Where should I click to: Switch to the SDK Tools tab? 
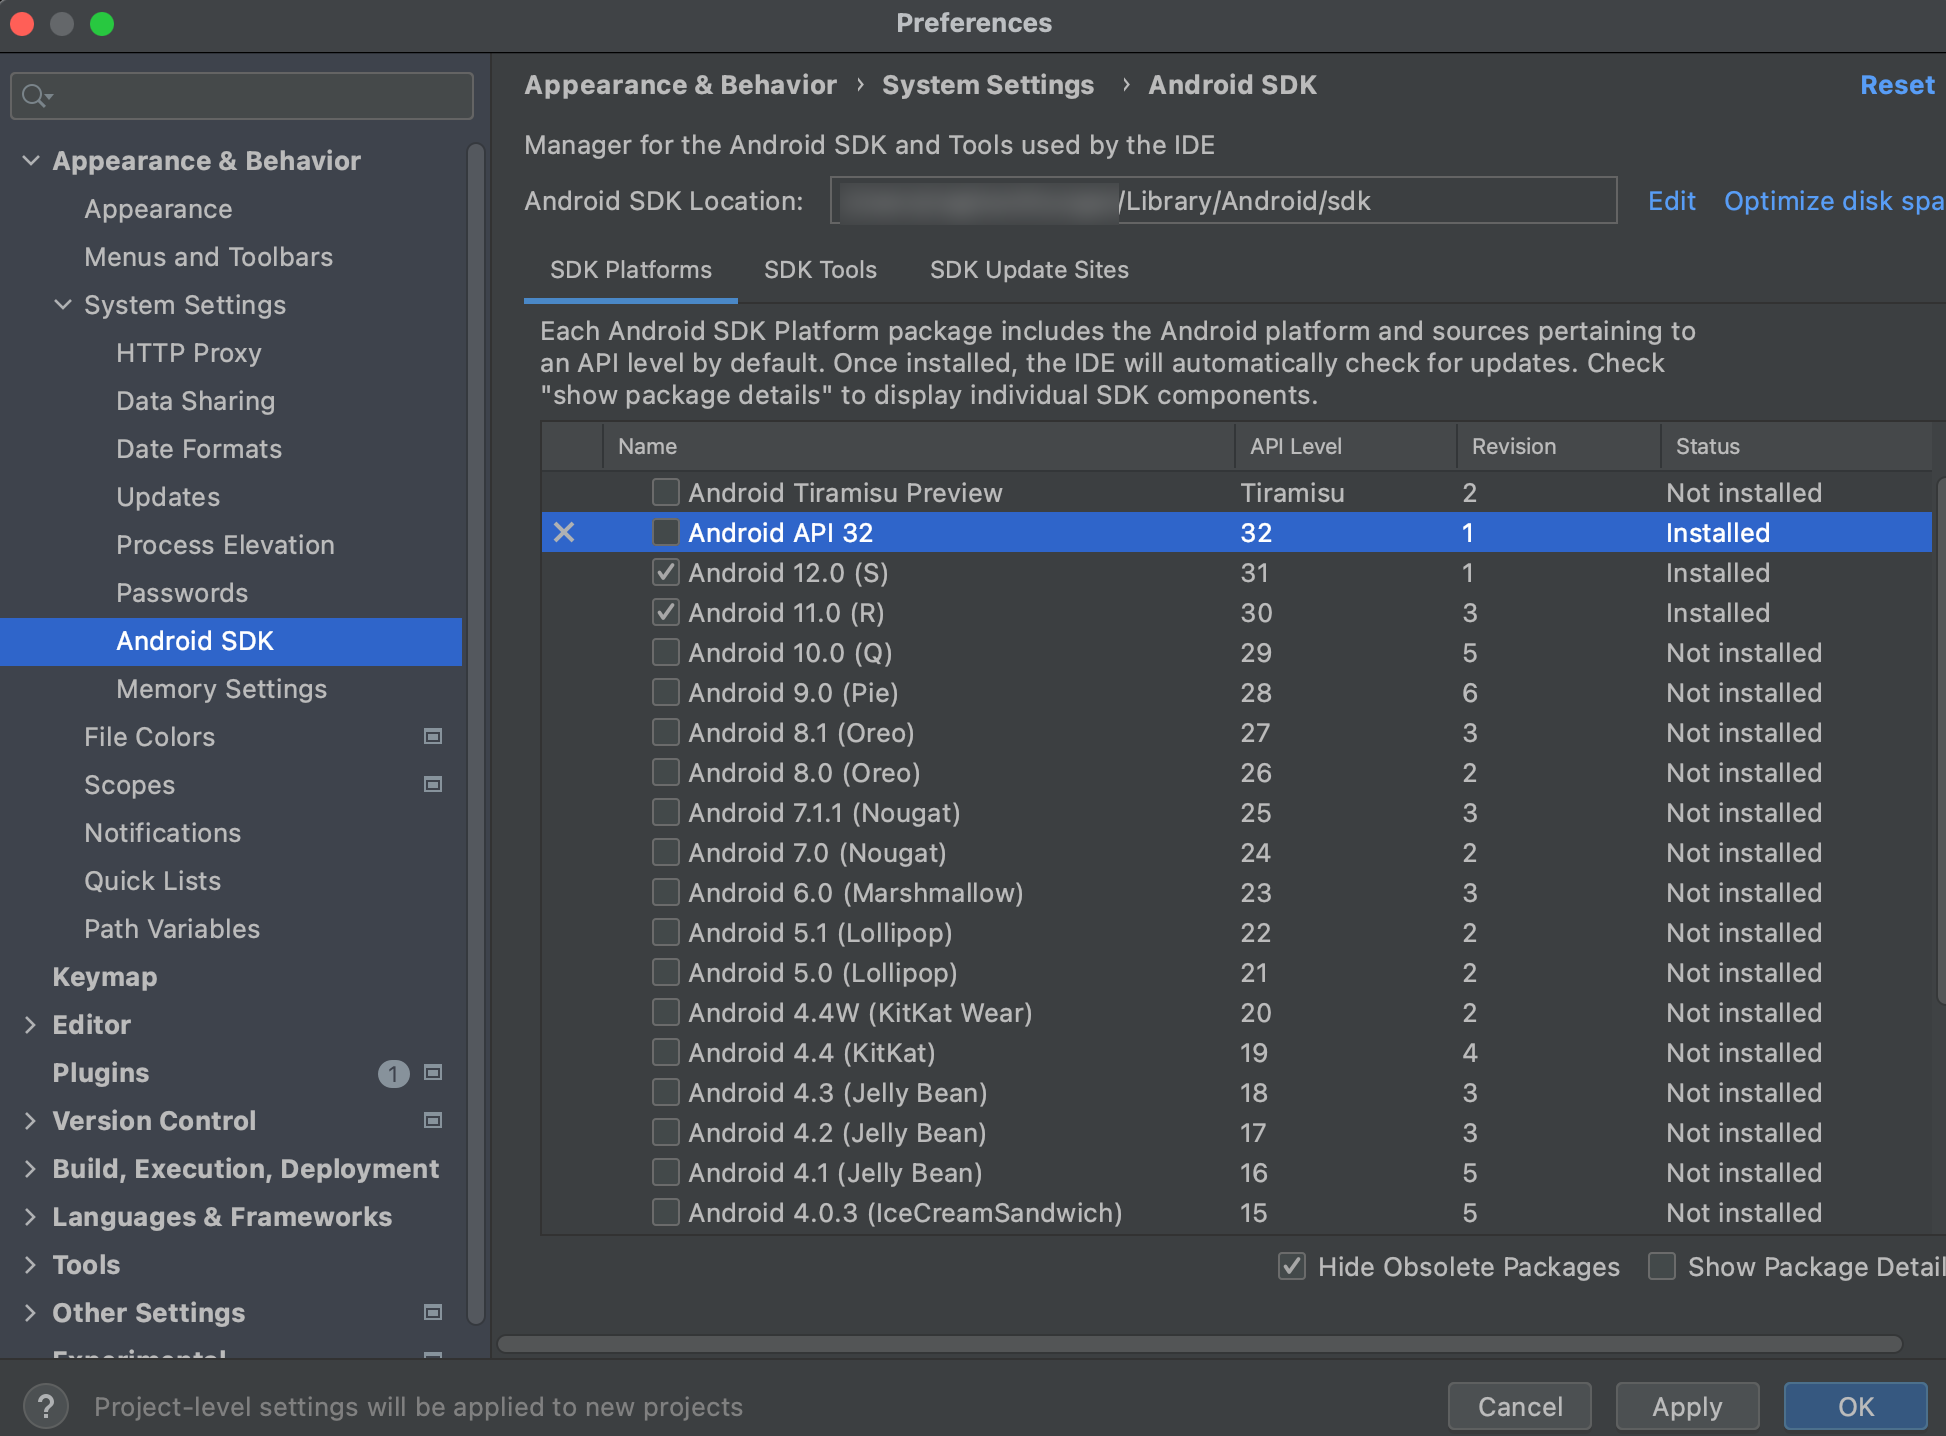point(819,270)
